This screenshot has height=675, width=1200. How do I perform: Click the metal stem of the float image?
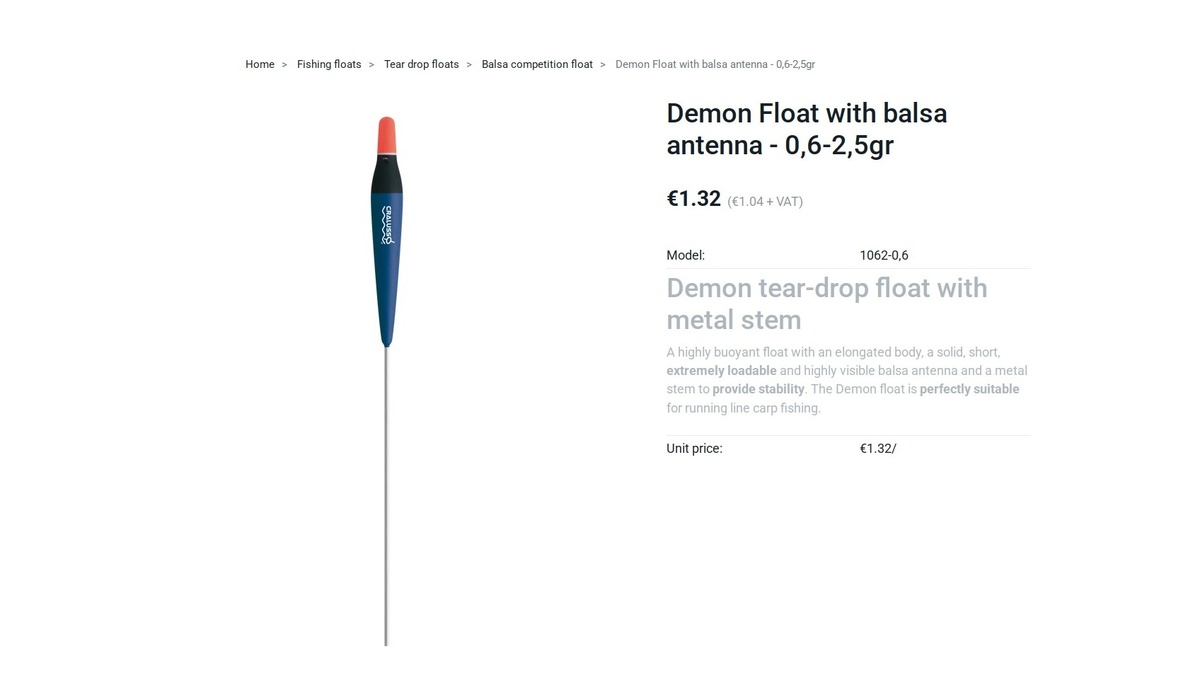tap(386, 495)
